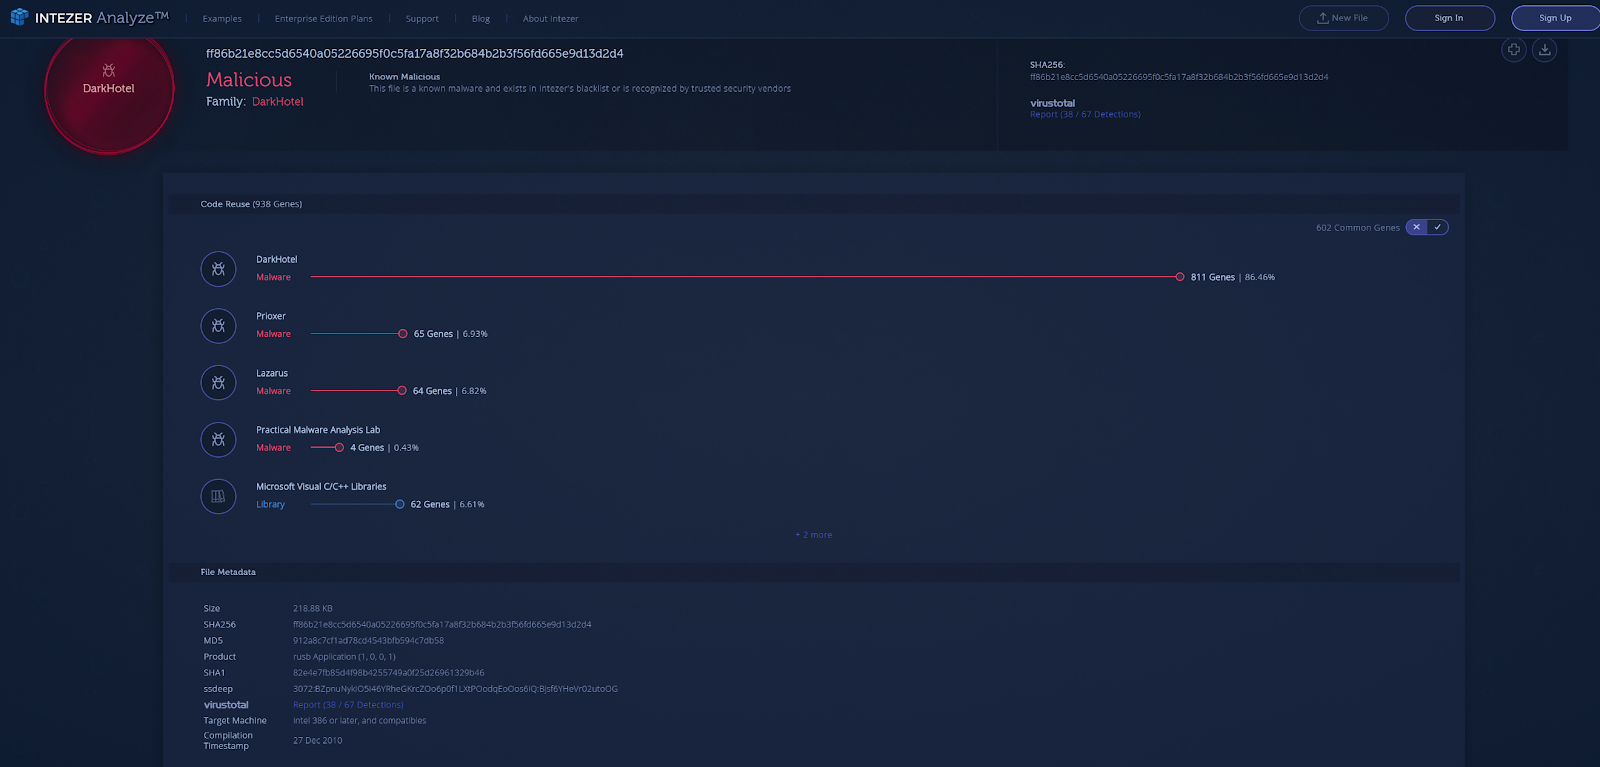Click the Prioxer 65 genes bar endpoint
The height and width of the screenshot is (767, 1600).
[403, 334]
